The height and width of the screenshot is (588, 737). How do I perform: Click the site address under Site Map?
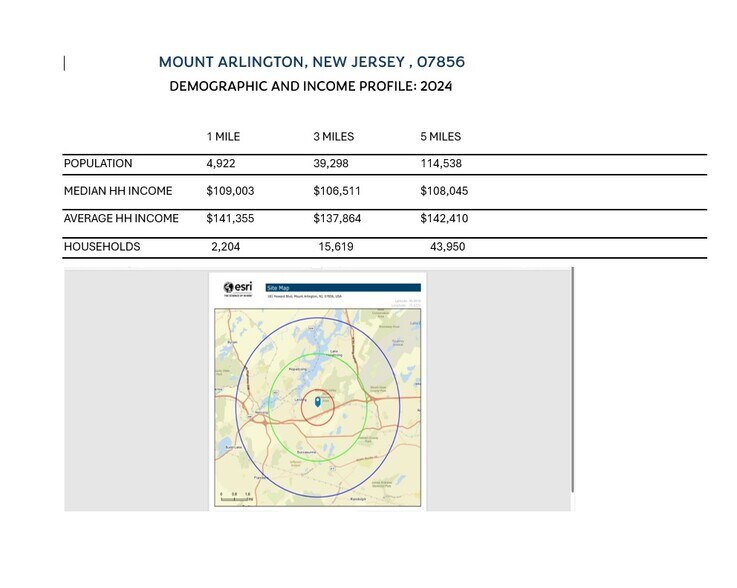(x=304, y=297)
